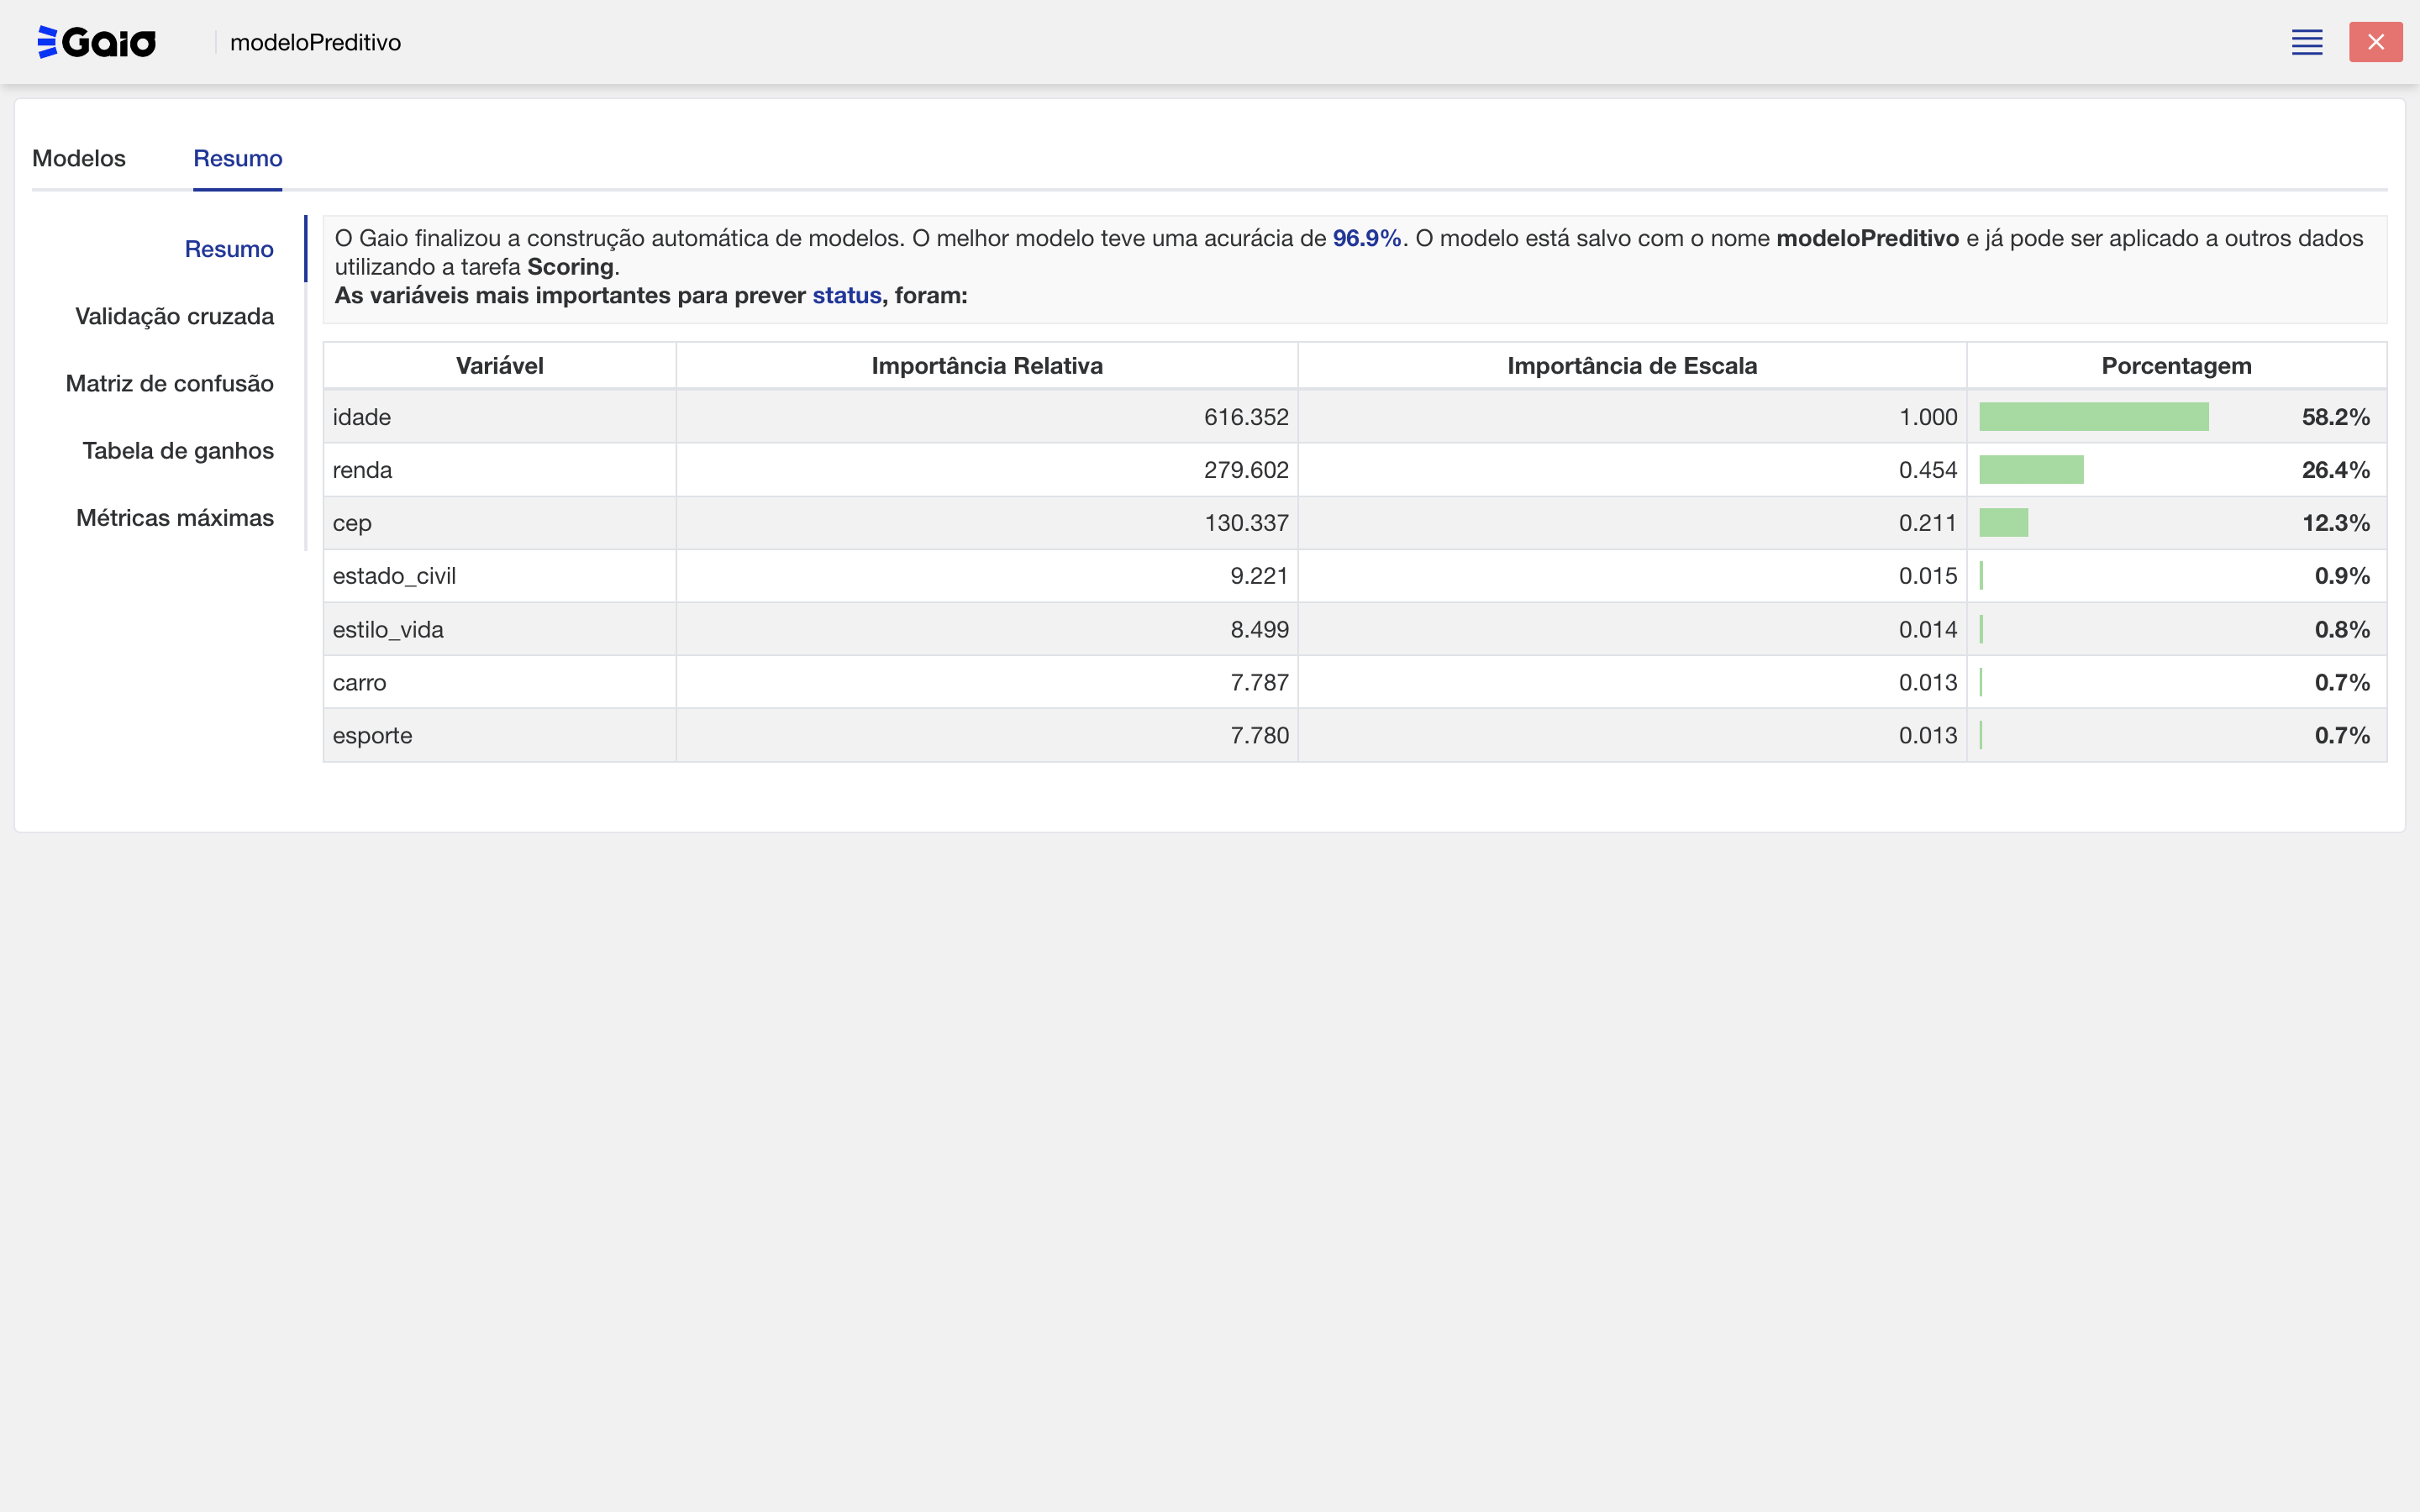Screen dimensions: 2420x1512
Task: Show the Matriz de confusão
Action: (x=169, y=383)
